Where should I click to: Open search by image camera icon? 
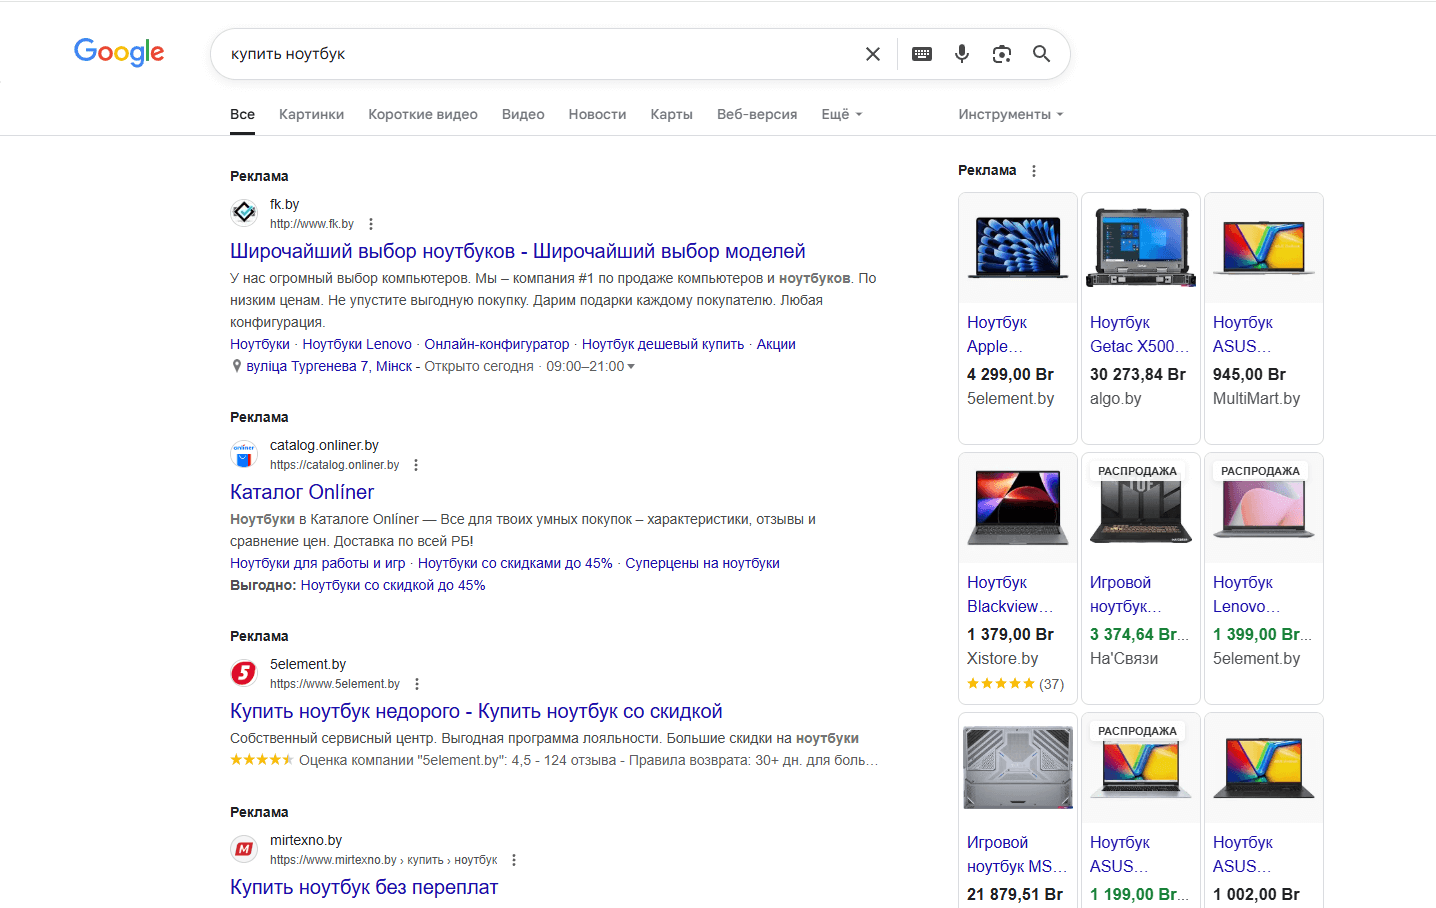coord(1002,54)
